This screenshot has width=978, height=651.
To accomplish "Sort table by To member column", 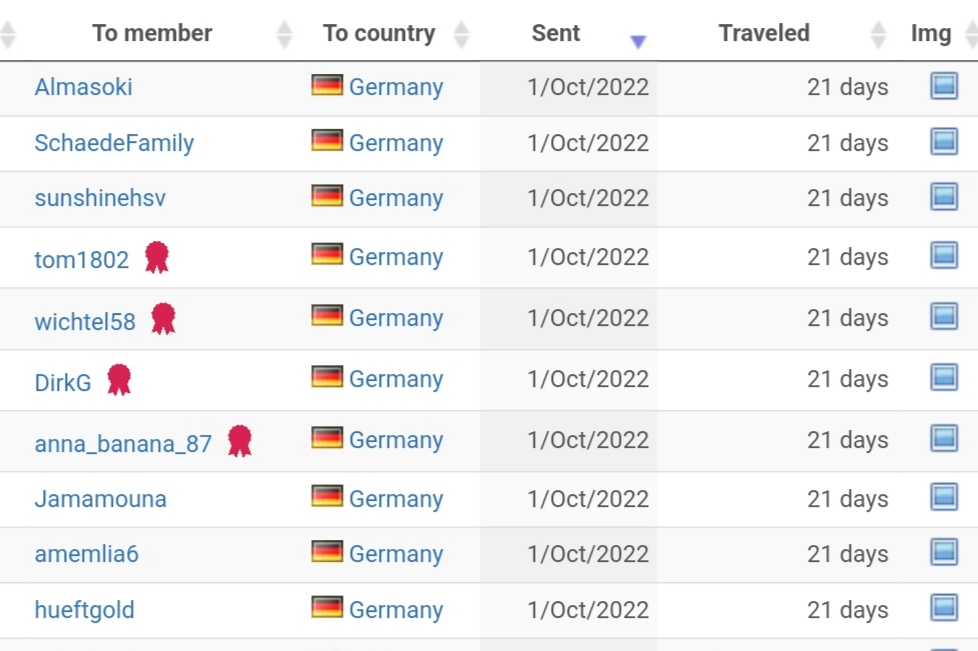I will [x=152, y=33].
